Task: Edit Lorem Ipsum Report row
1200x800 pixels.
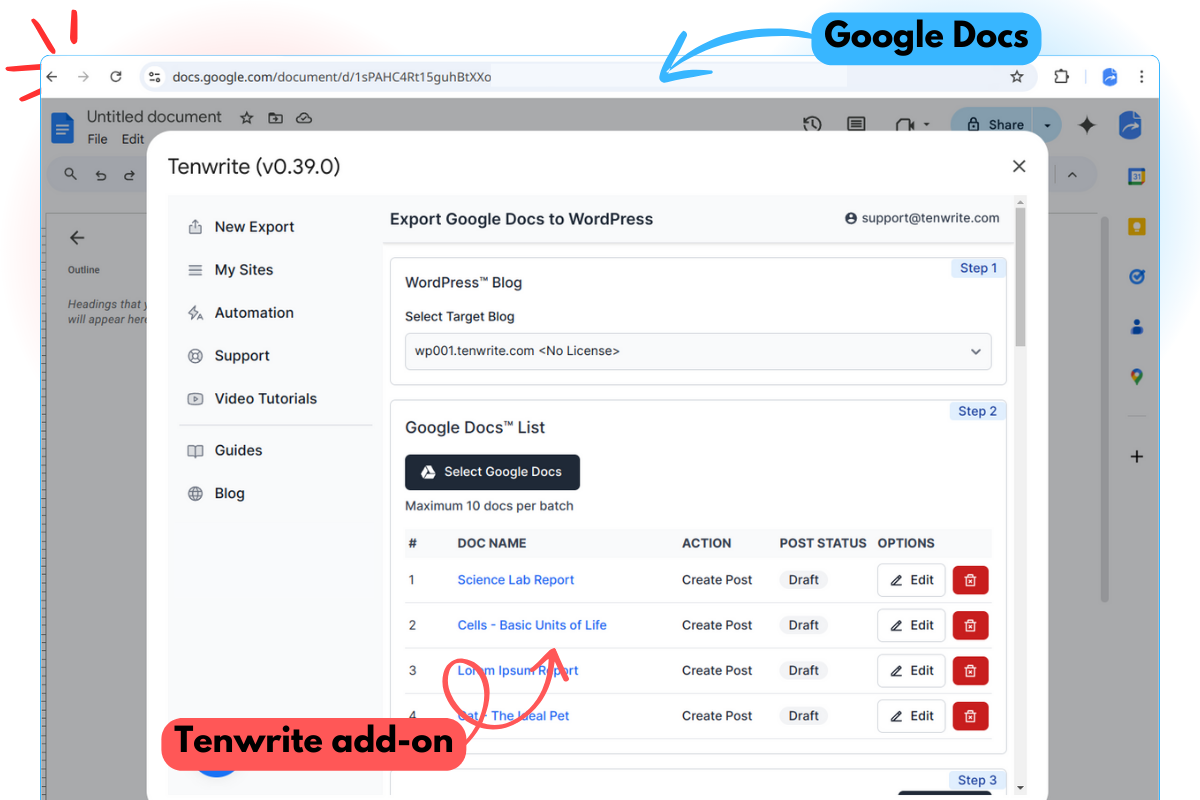Action: coord(911,670)
